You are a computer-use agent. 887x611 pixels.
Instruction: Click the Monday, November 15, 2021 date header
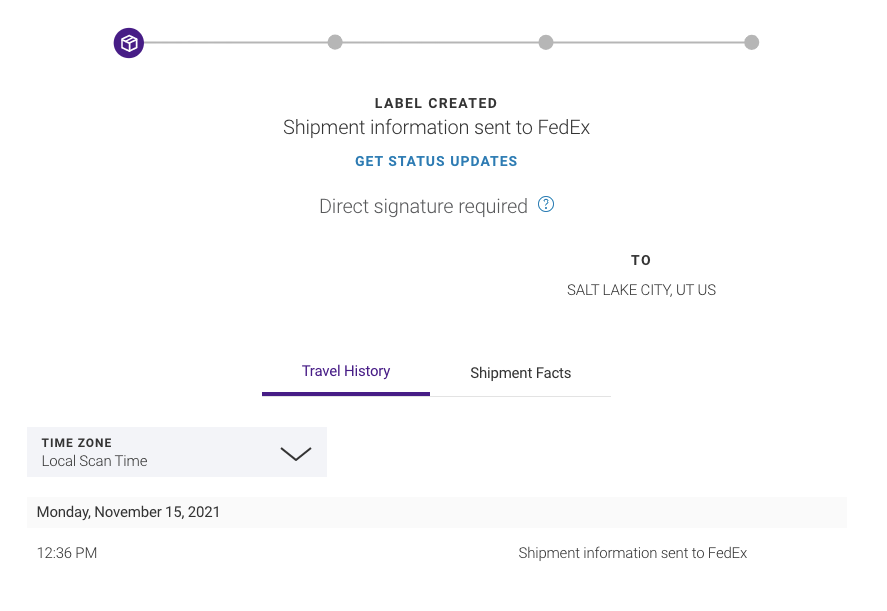(128, 512)
